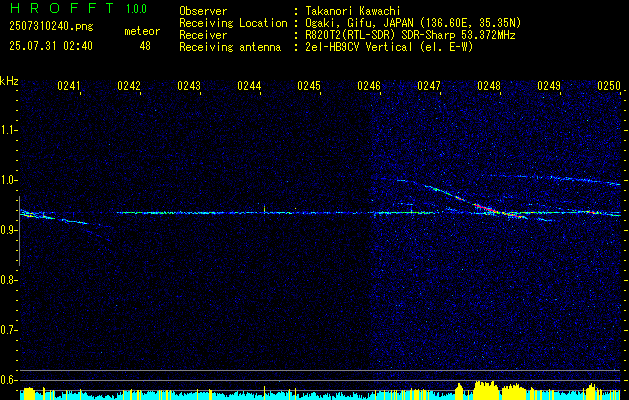Click the 0246 time marker
Image resolution: width=629 pixels, height=400 pixels.
[369, 85]
